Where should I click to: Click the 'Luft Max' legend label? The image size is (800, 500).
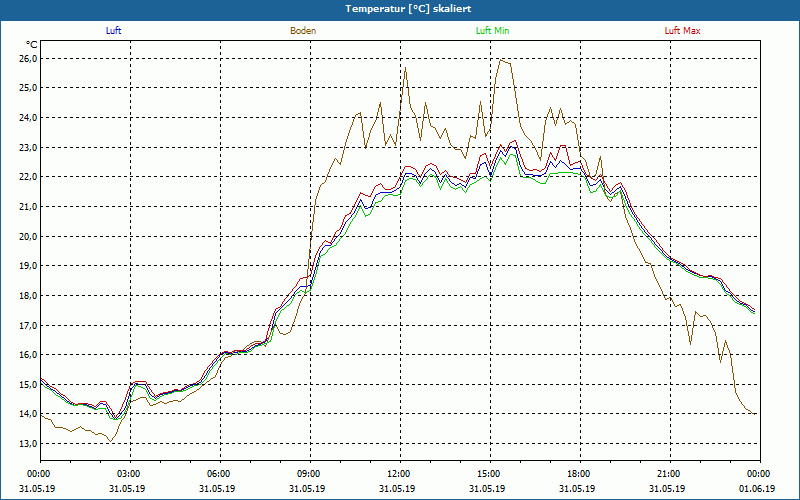[682, 31]
